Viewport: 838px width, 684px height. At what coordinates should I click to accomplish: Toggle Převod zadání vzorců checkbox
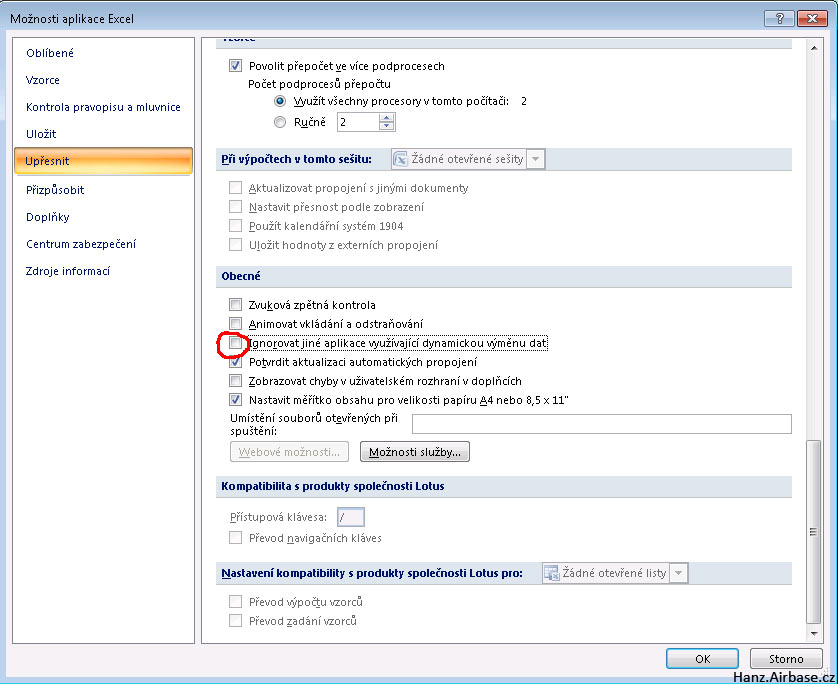point(235,620)
